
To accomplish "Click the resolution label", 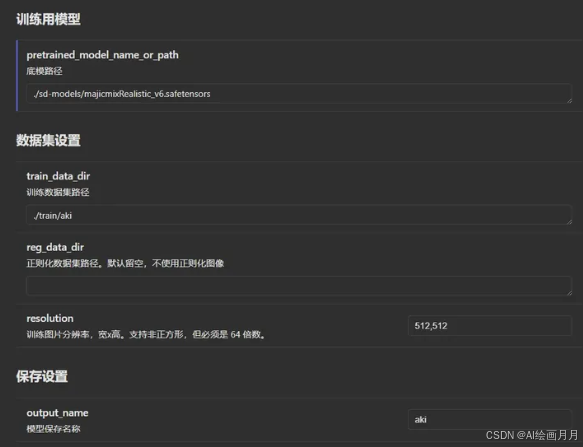I will click(x=50, y=318).
